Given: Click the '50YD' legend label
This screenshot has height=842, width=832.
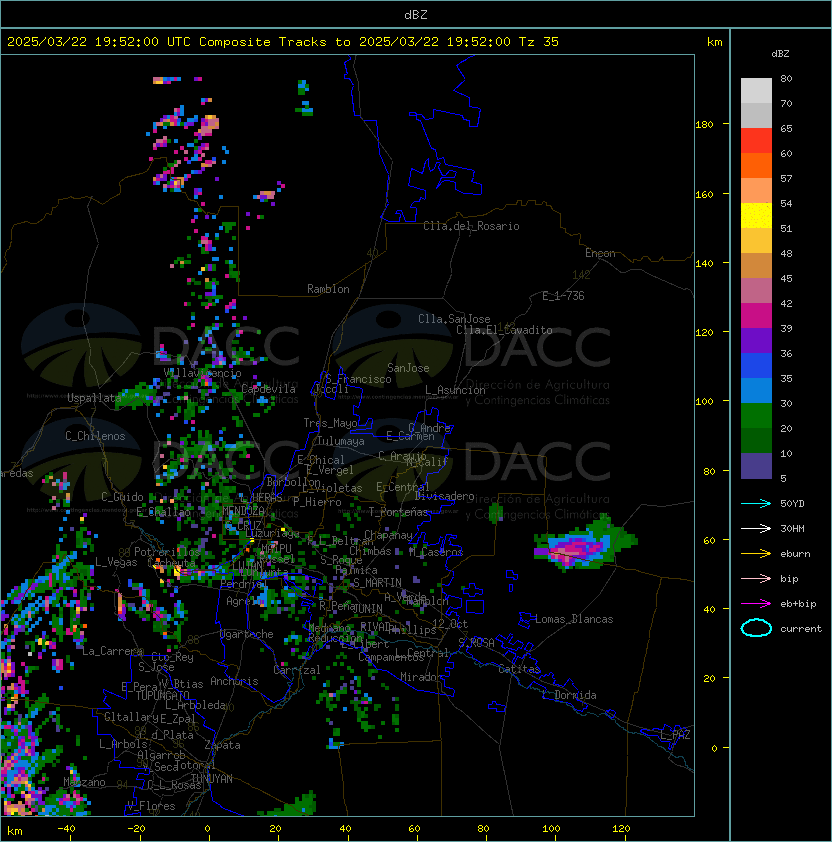Looking at the screenshot, I should coord(792,504).
